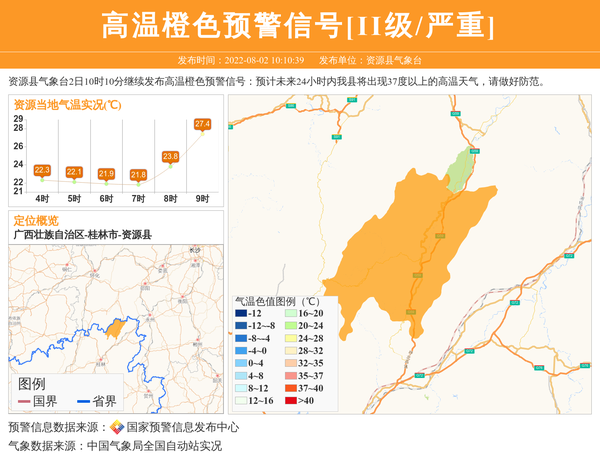Click the 国家预警信息发布中心 diamond logo
Screen dimensions: 600x471
pos(117,427)
